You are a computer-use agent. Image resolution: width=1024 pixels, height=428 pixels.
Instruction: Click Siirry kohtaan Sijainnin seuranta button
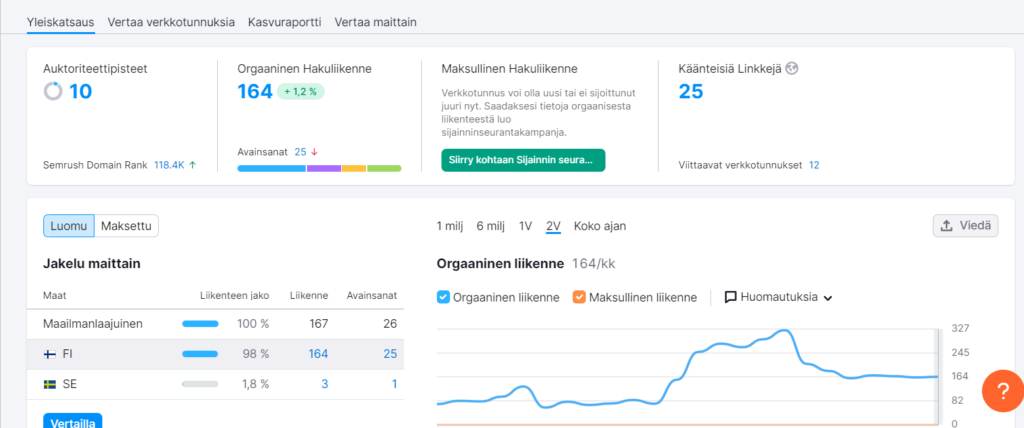[523, 160]
